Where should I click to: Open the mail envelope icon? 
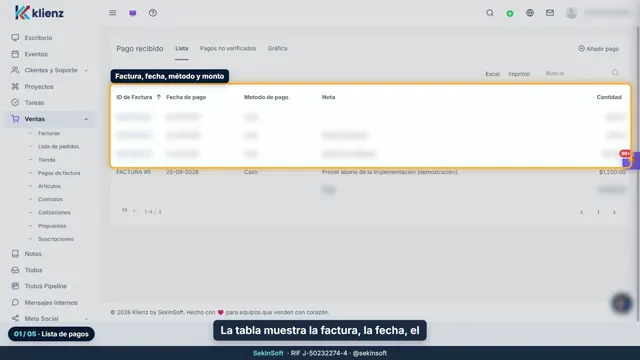tap(550, 13)
